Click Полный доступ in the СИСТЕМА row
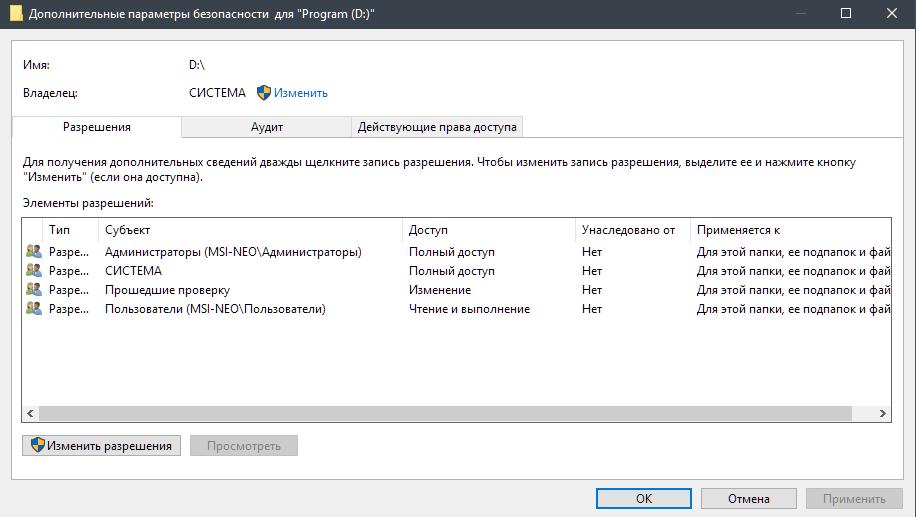916x517 pixels. pos(452,270)
